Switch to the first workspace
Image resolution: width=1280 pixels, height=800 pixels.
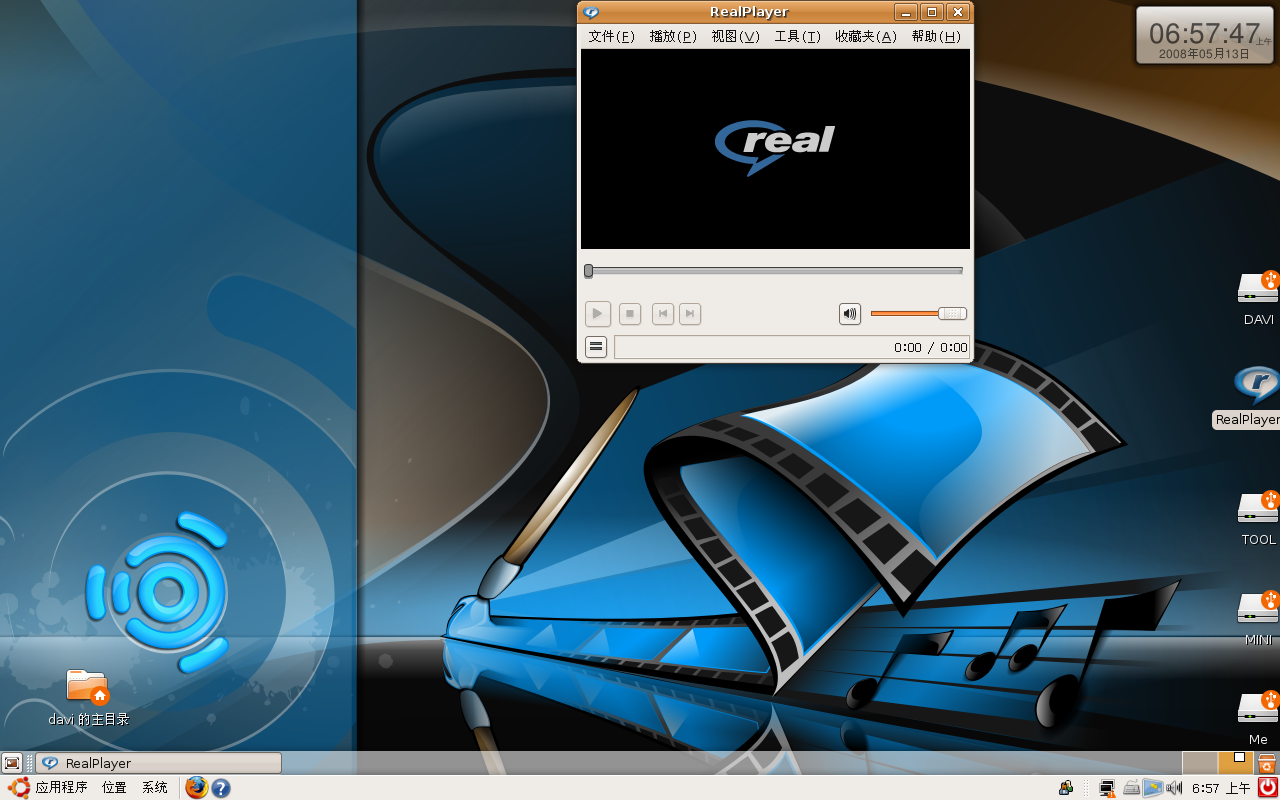click(1200, 763)
